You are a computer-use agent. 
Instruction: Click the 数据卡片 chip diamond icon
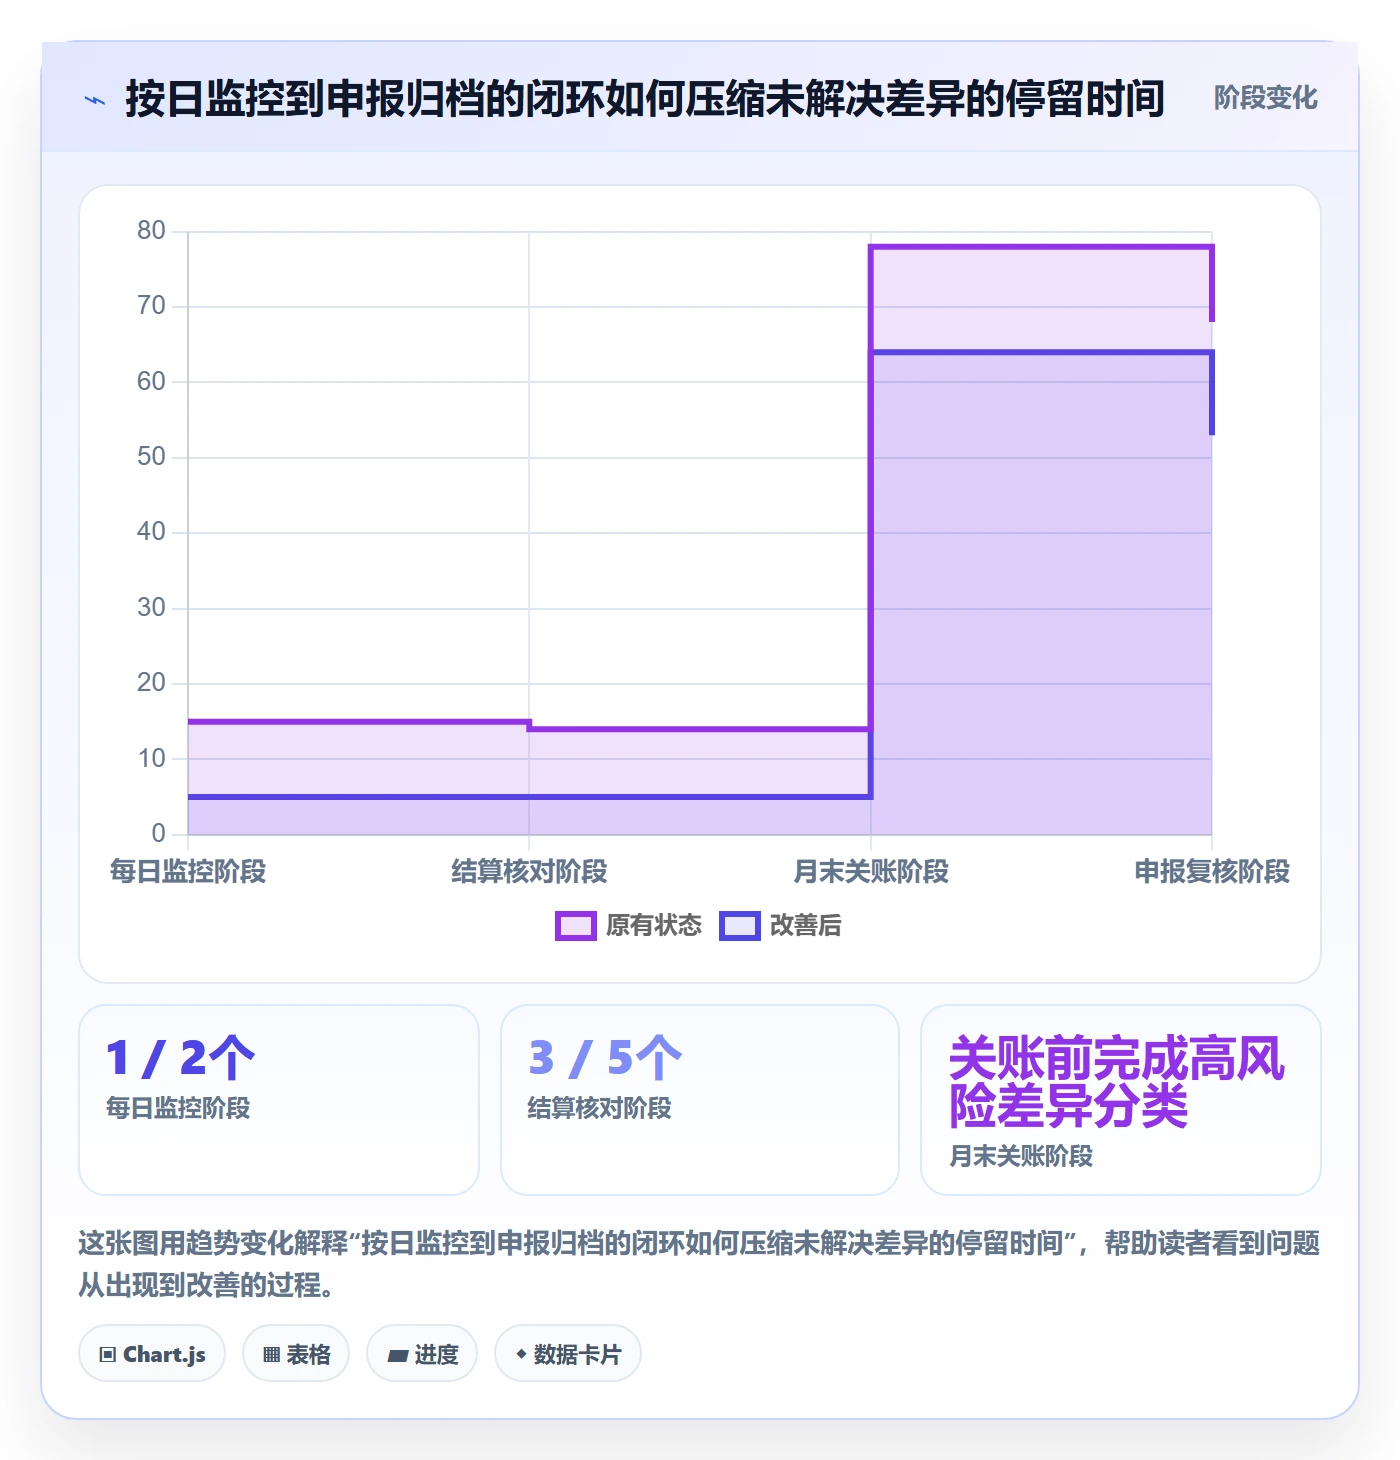click(x=521, y=1354)
